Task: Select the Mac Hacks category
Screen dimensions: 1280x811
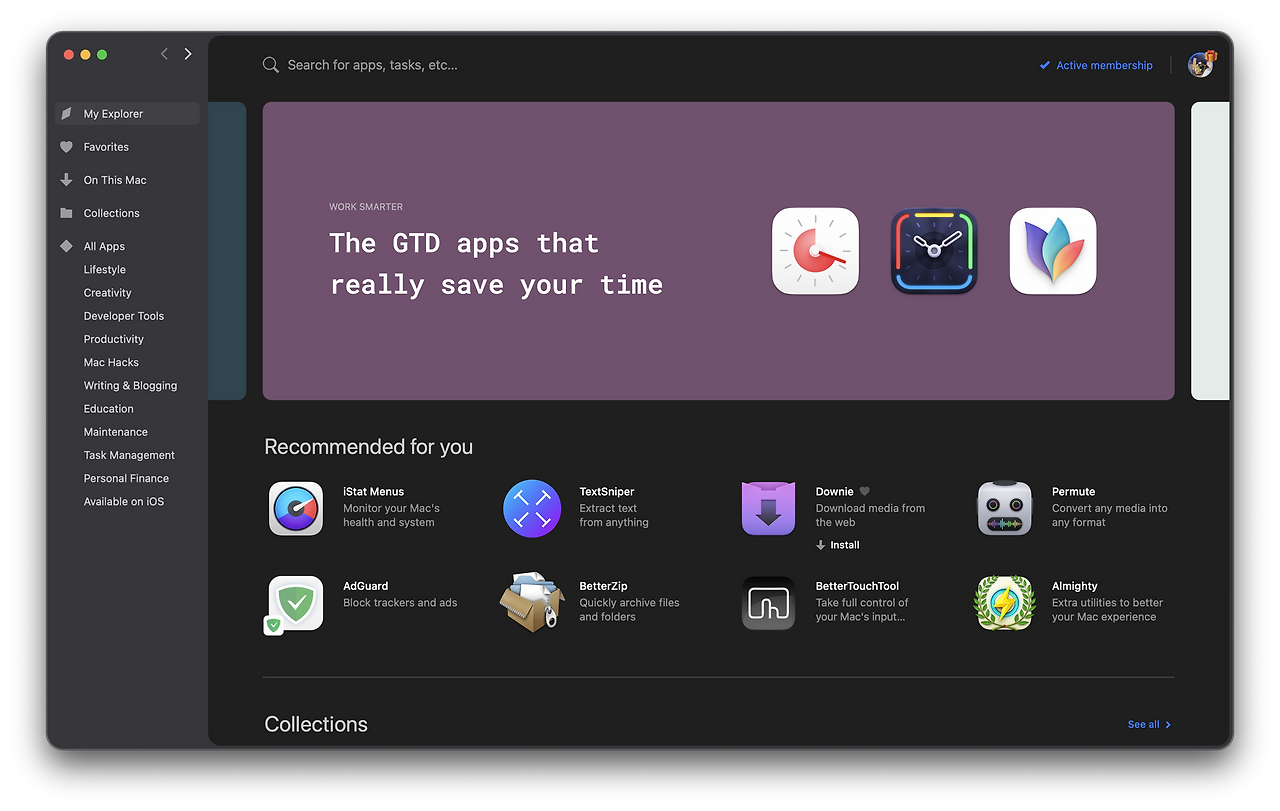Action: [x=111, y=362]
